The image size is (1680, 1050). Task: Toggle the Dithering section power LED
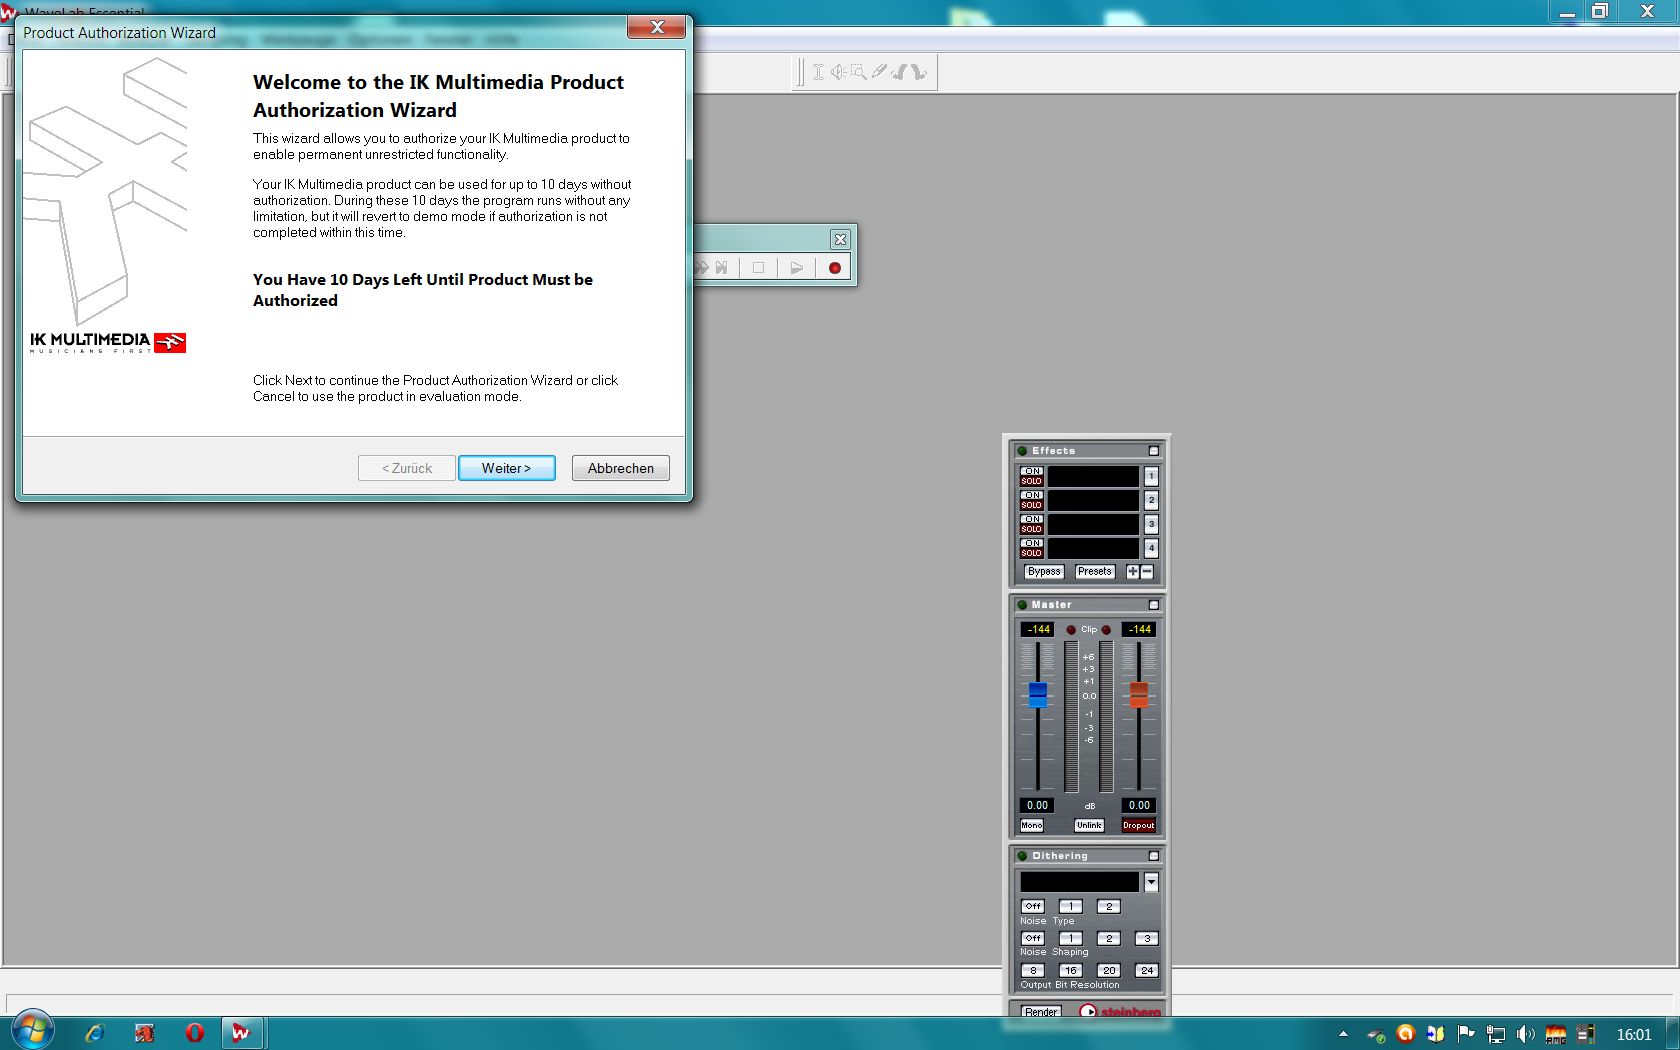click(1022, 856)
